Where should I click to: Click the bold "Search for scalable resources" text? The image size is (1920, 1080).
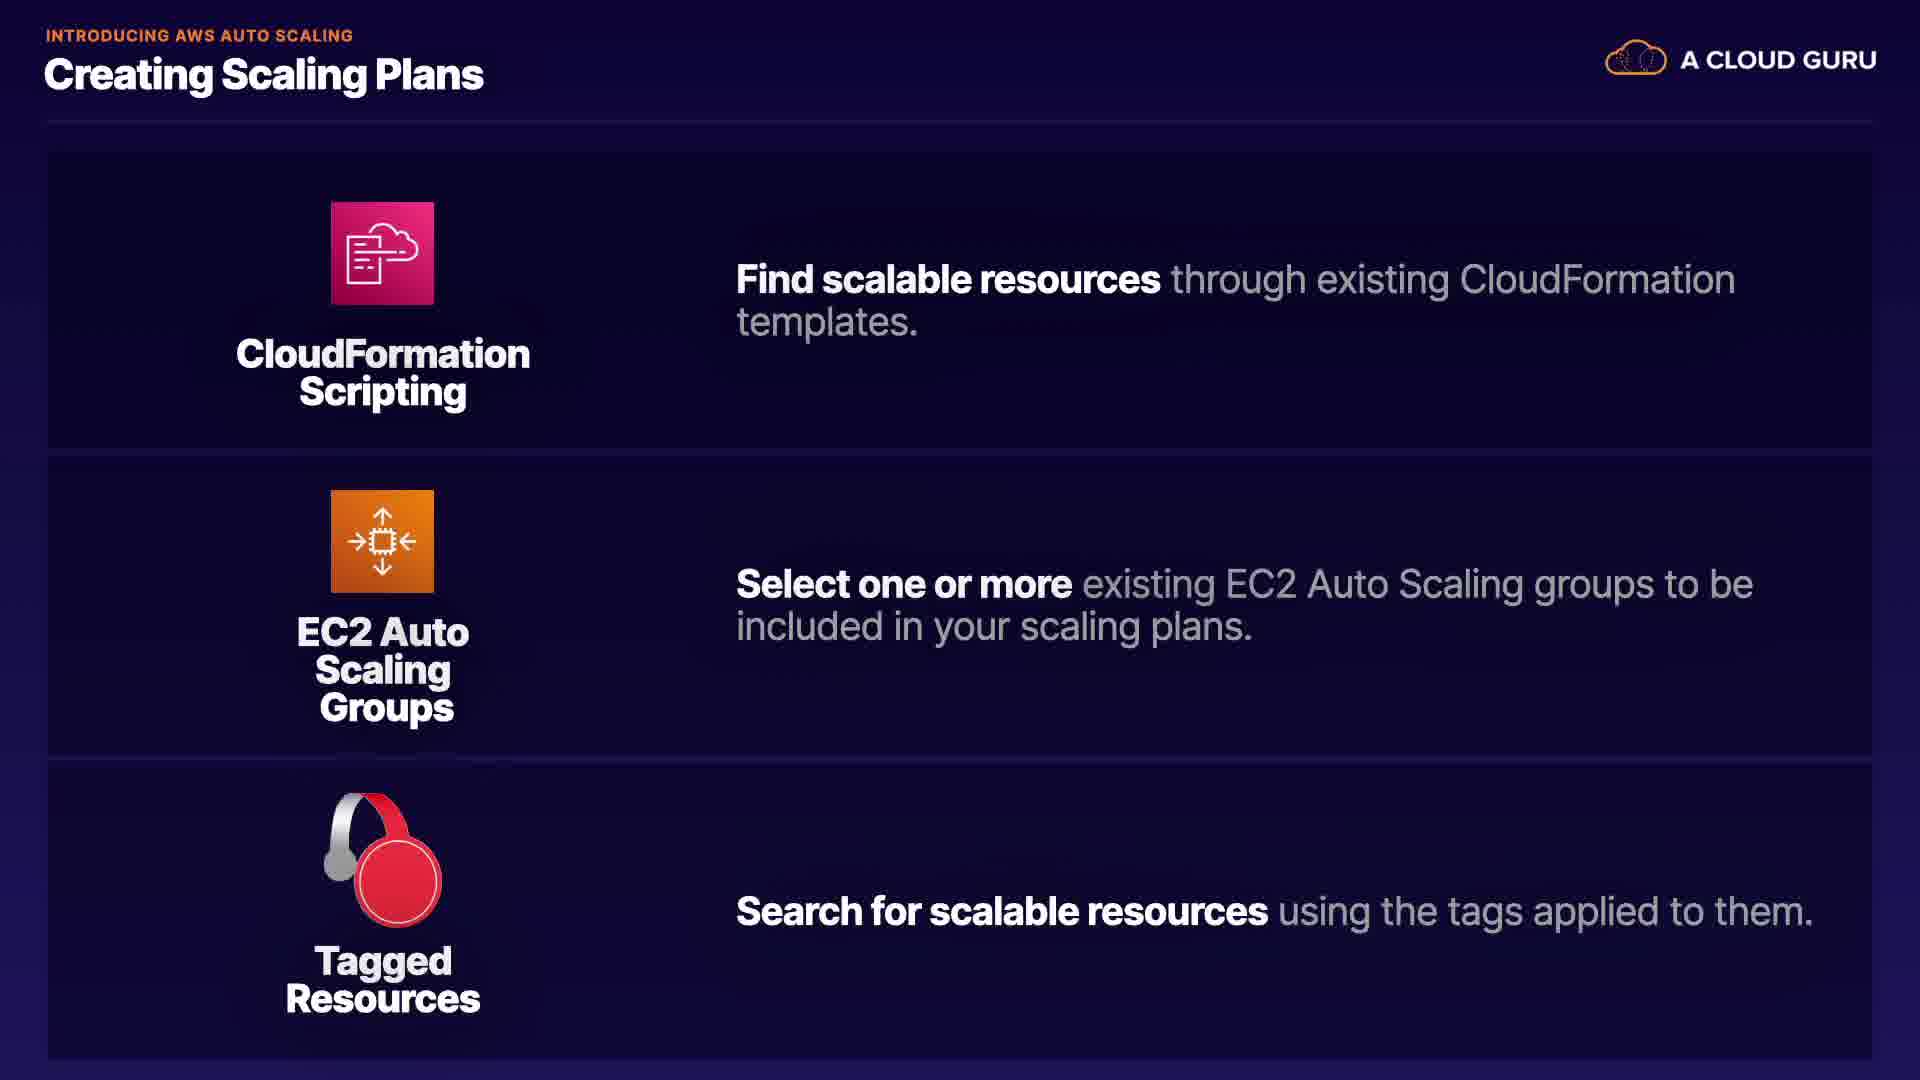1002,912
